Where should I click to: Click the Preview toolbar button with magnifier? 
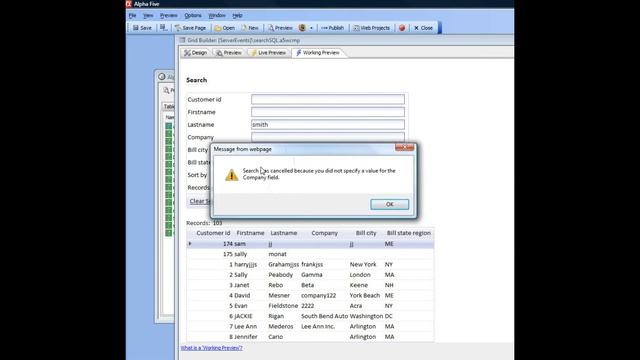tap(280, 28)
